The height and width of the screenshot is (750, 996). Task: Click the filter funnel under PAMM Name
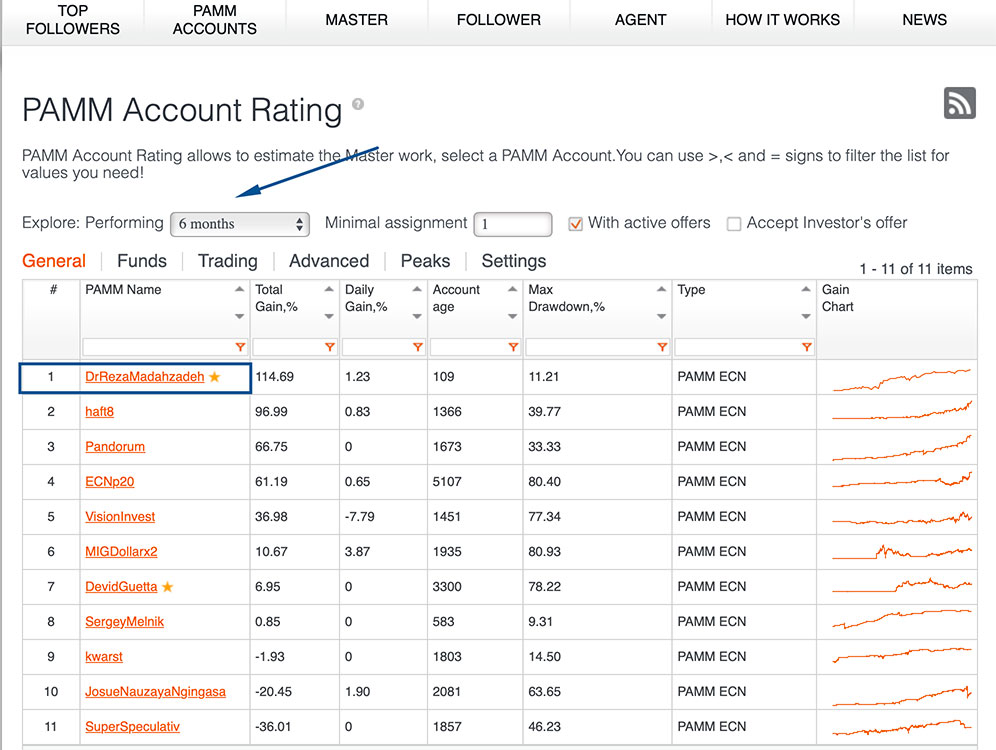(x=240, y=347)
